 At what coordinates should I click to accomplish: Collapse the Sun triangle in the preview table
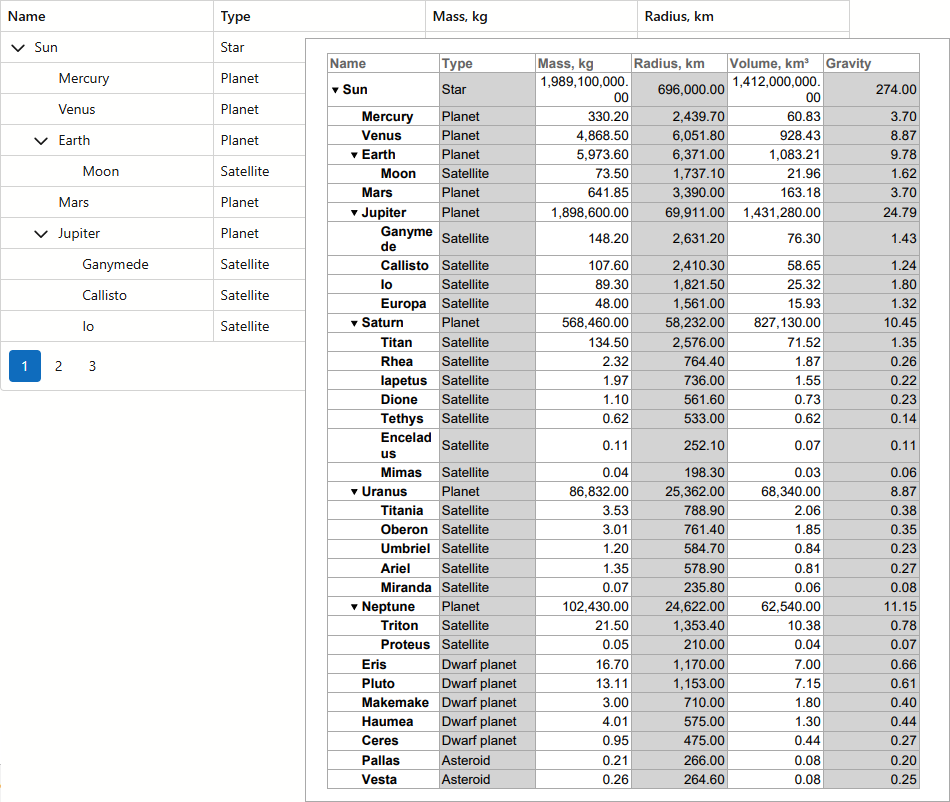(x=335, y=90)
